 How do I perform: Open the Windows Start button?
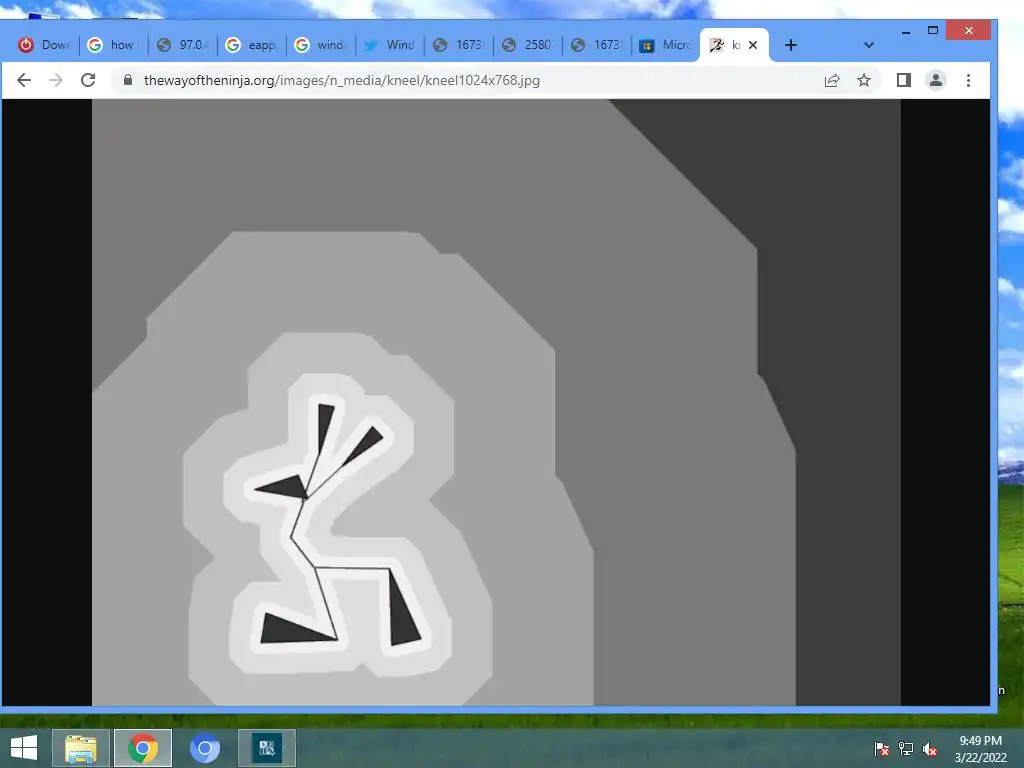point(24,748)
